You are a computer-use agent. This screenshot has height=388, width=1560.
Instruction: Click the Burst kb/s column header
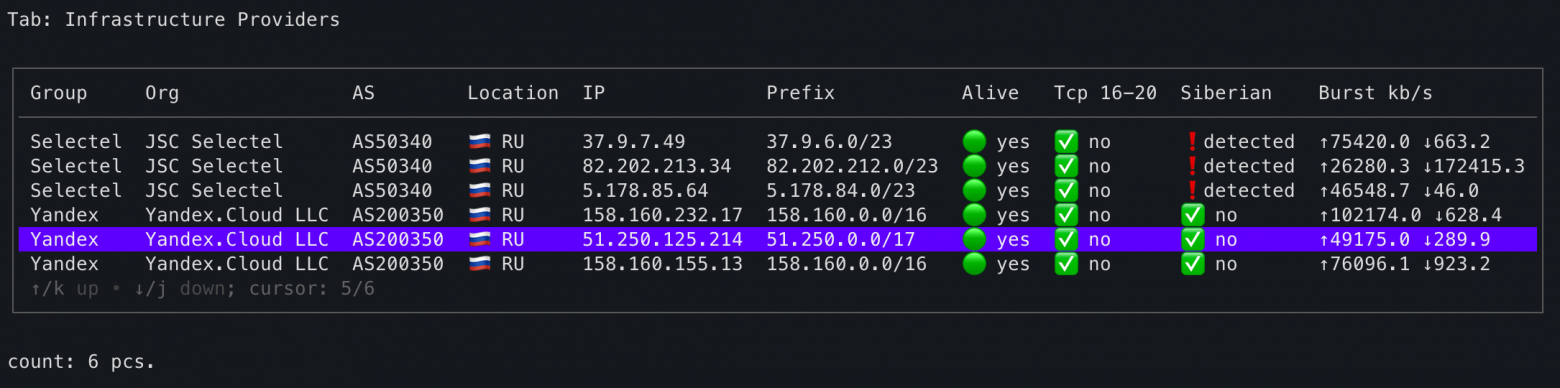[1376, 93]
